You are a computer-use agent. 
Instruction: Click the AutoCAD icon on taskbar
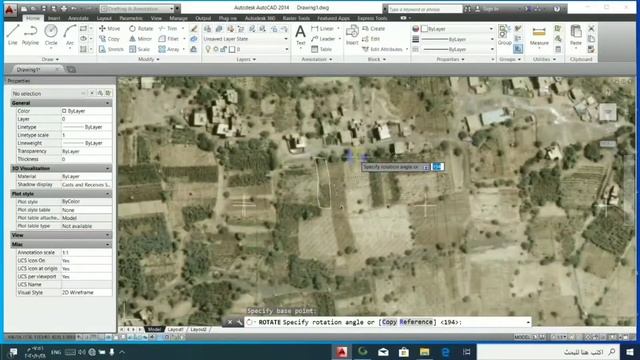(x=342, y=352)
